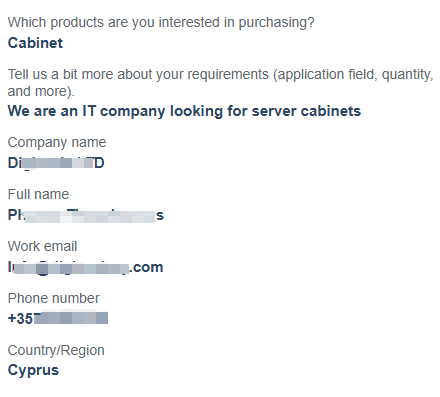Click the 'Which products are you interested' question
Screen dimensions: 440x397
(161, 23)
